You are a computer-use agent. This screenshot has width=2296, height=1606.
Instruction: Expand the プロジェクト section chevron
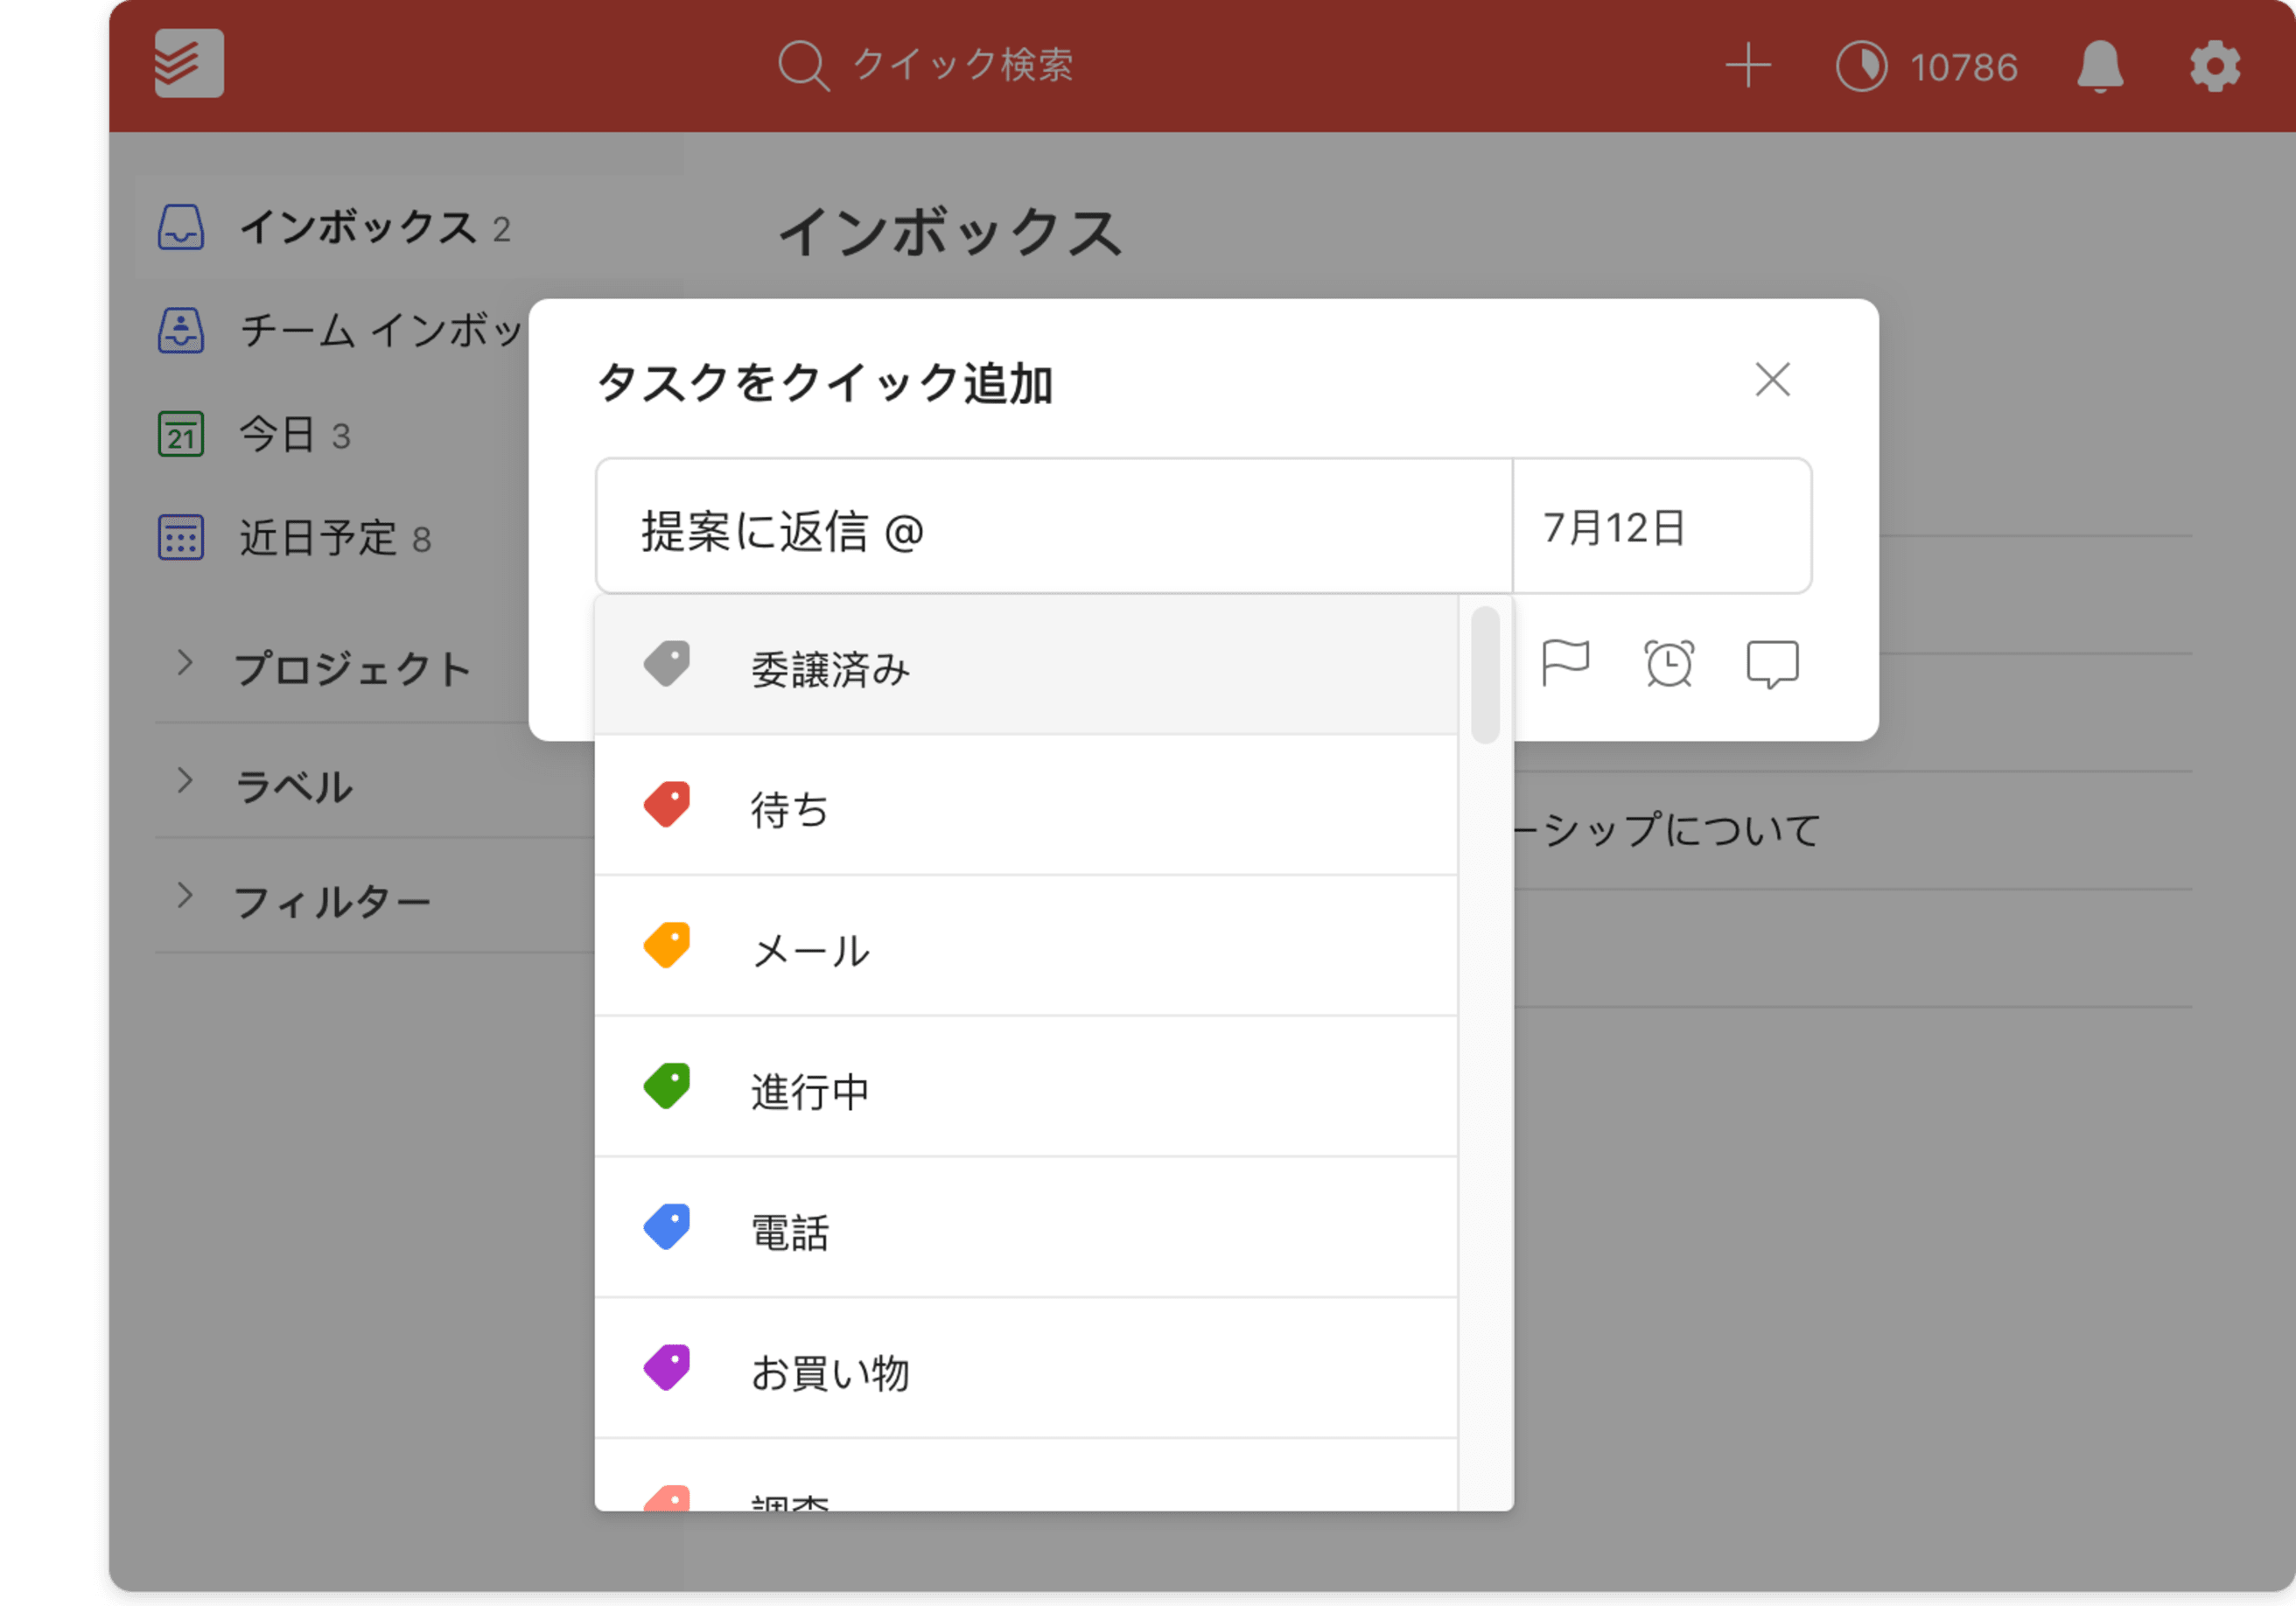[x=184, y=663]
